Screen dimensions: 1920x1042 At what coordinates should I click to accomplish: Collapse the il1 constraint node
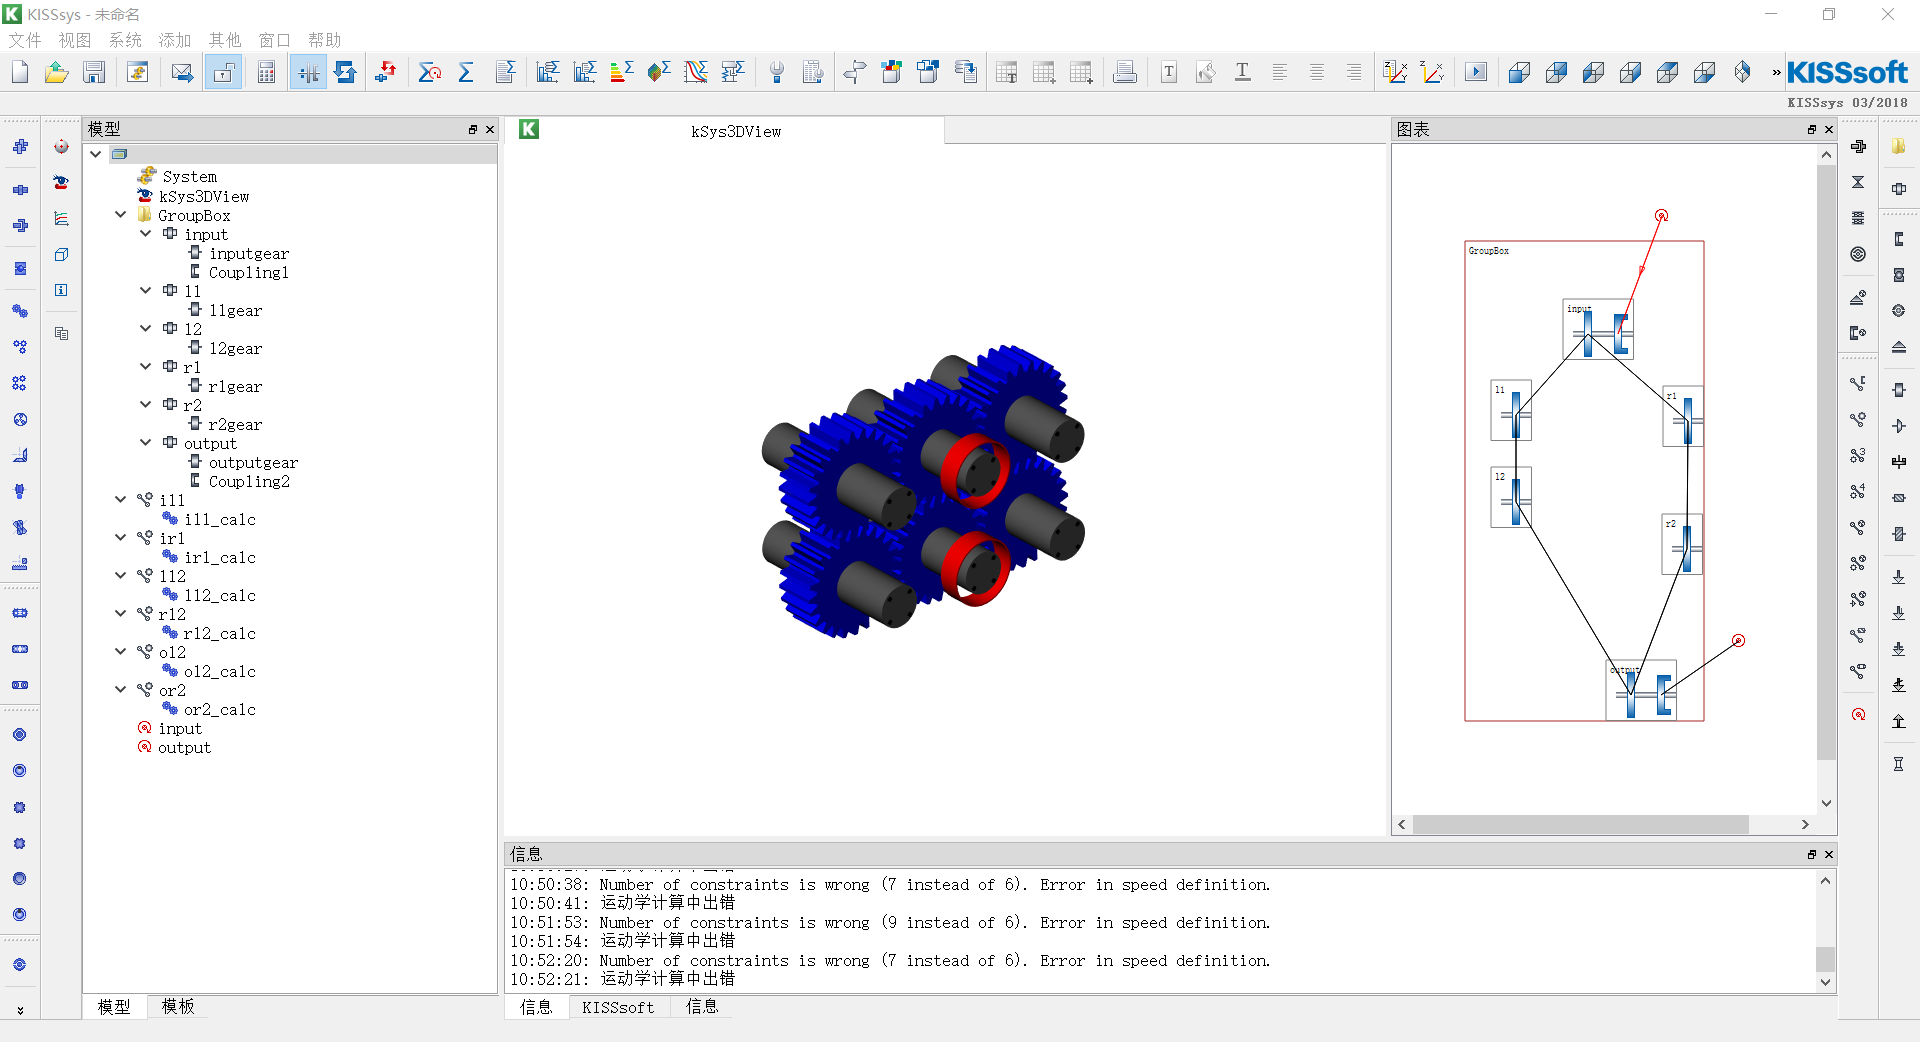tap(121, 500)
